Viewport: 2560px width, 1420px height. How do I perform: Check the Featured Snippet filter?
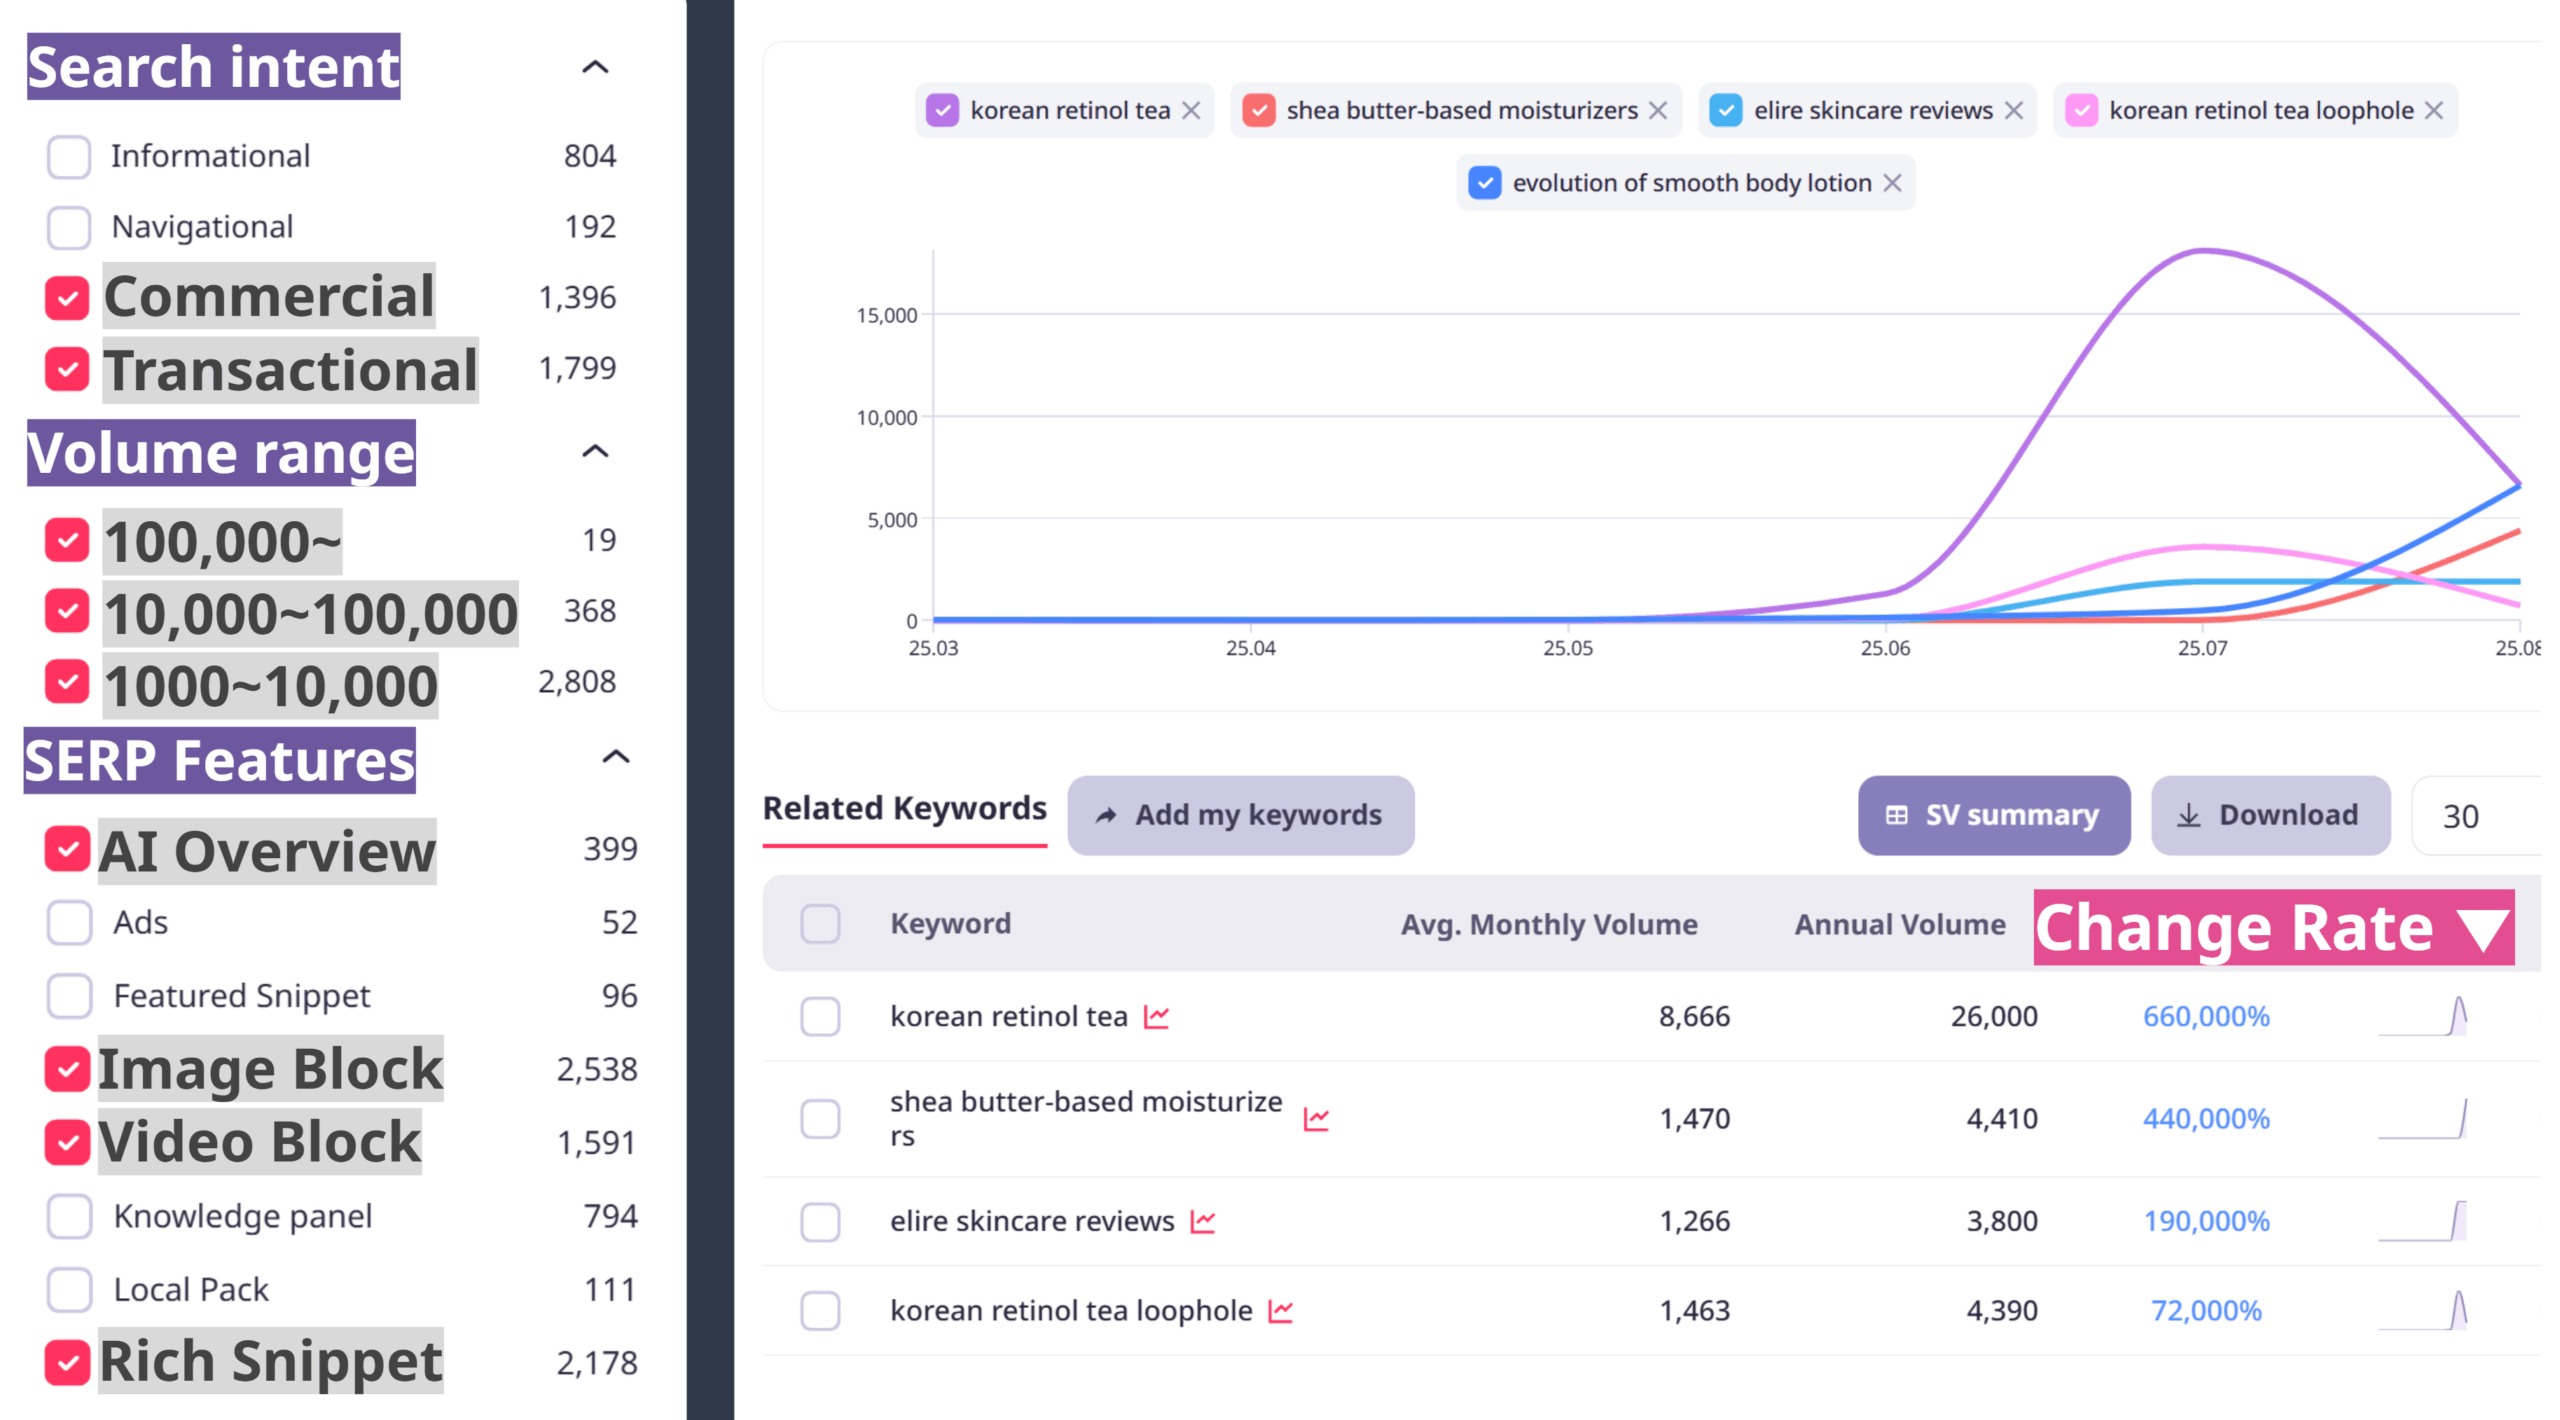pyautogui.click(x=69, y=996)
